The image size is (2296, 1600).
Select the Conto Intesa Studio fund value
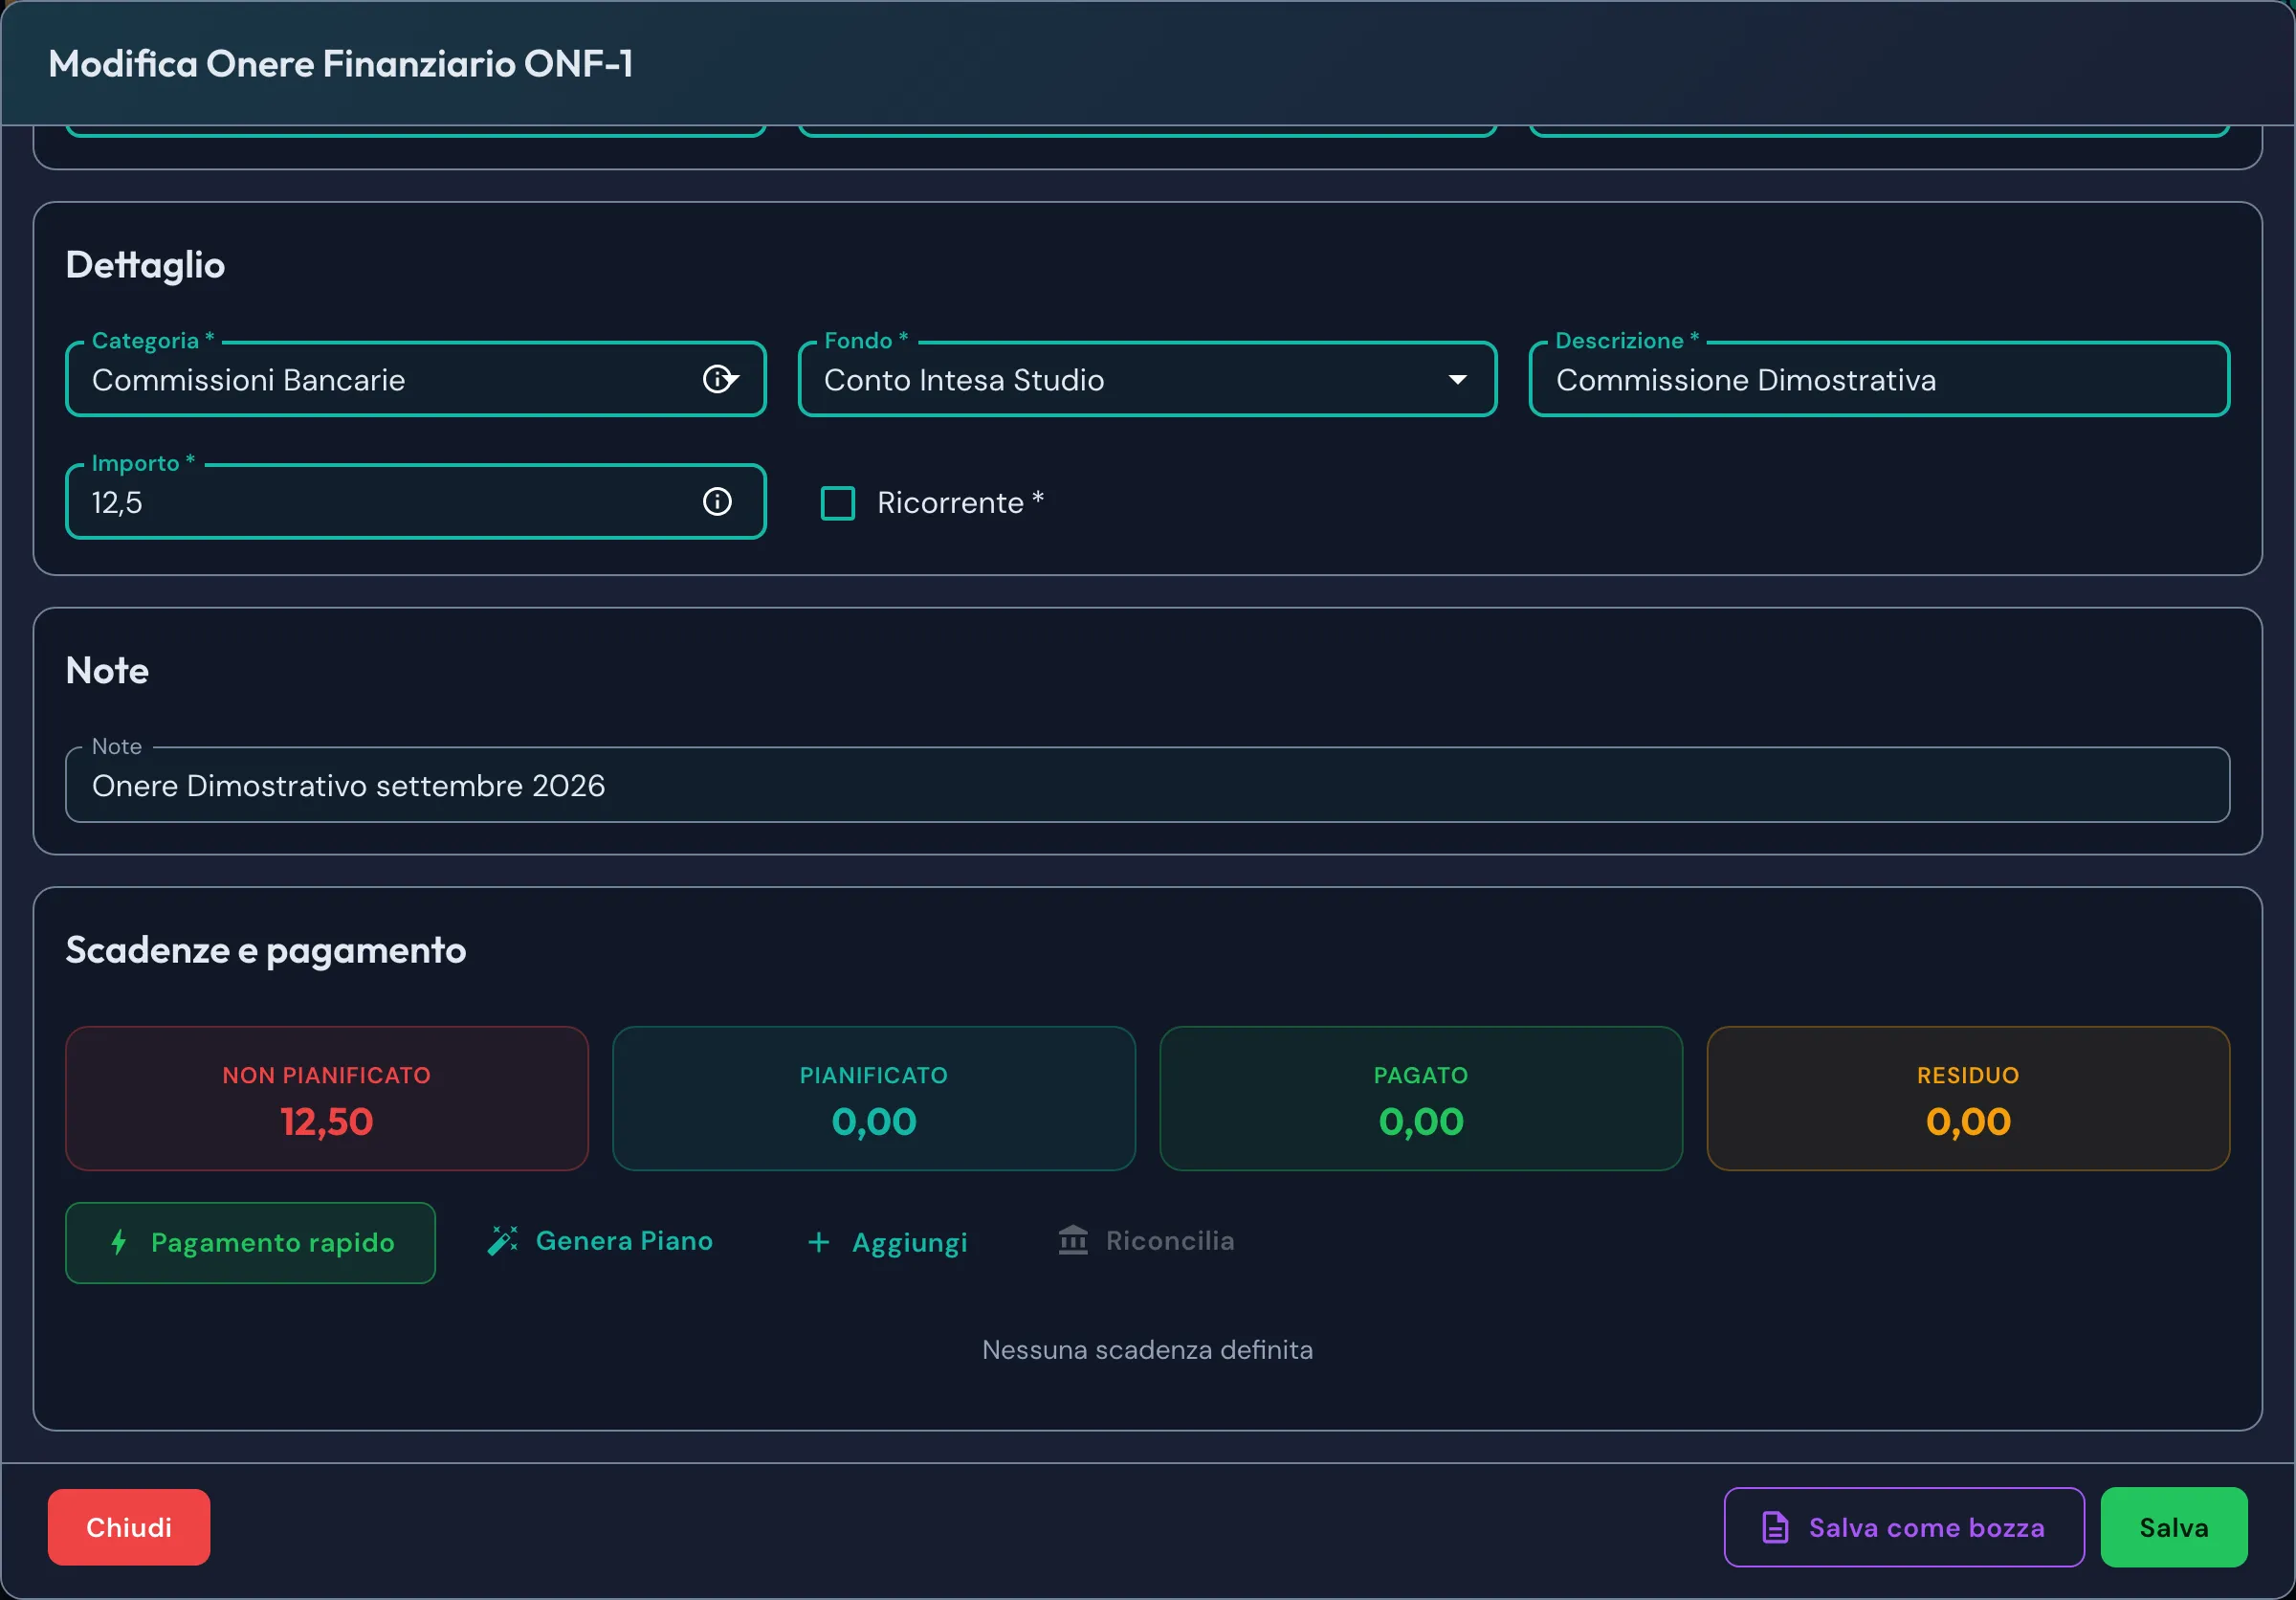point(964,380)
